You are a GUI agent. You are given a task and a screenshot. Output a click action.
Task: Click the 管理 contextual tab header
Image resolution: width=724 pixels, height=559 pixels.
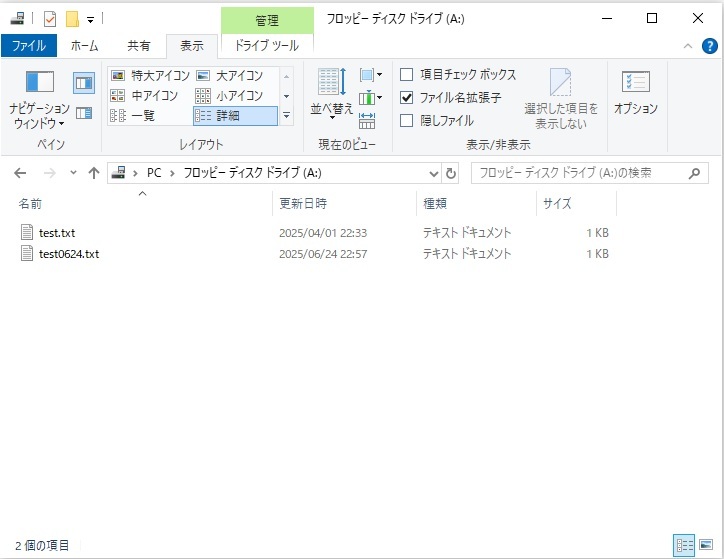click(267, 20)
